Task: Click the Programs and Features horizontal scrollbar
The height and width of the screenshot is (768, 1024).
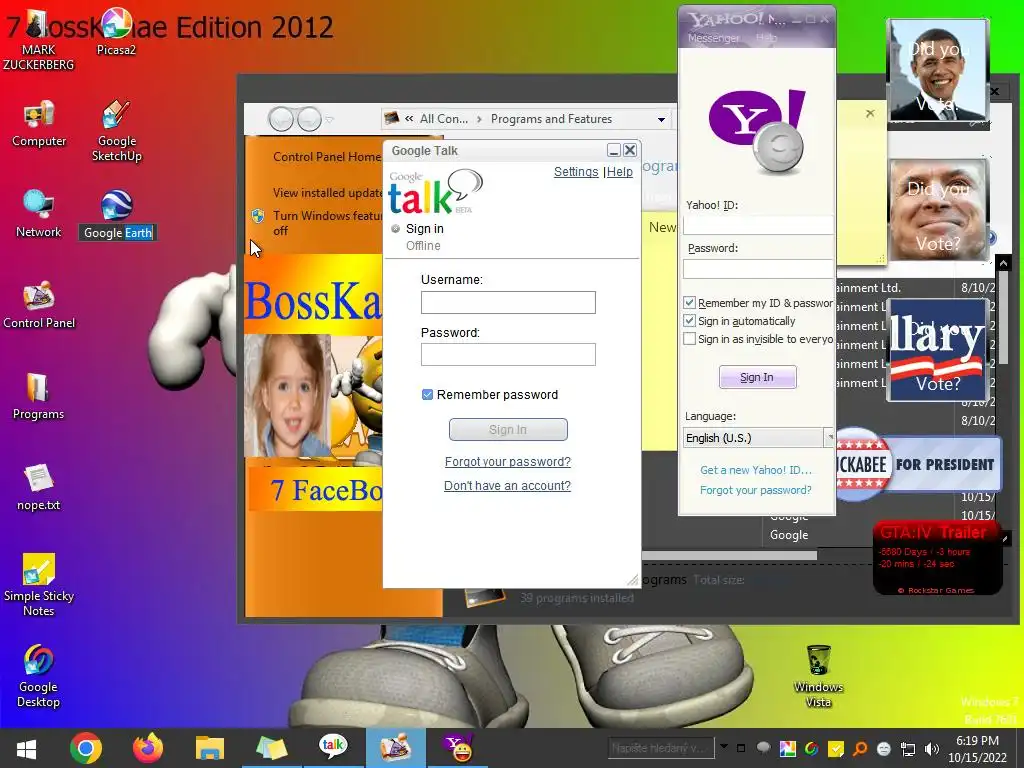Action: (729, 555)
